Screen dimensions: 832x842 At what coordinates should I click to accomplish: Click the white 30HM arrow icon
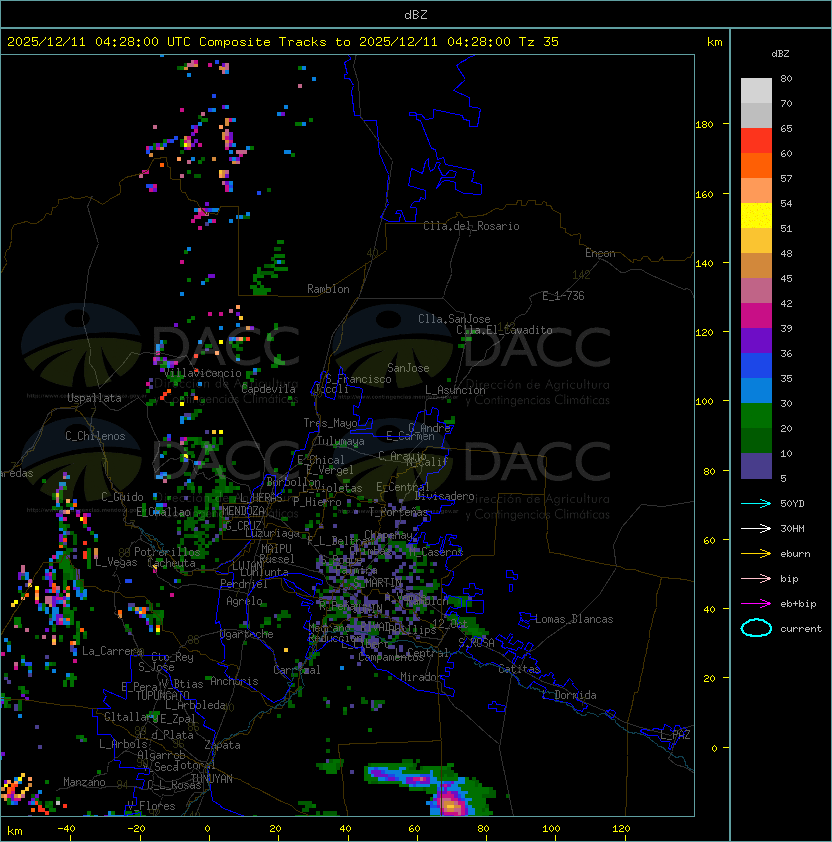(756, 528)
